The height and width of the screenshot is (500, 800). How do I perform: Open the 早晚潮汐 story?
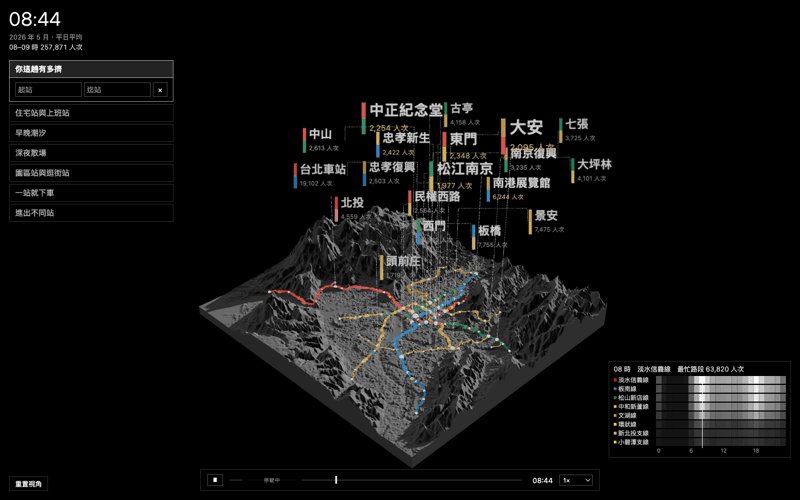[91, 133]
